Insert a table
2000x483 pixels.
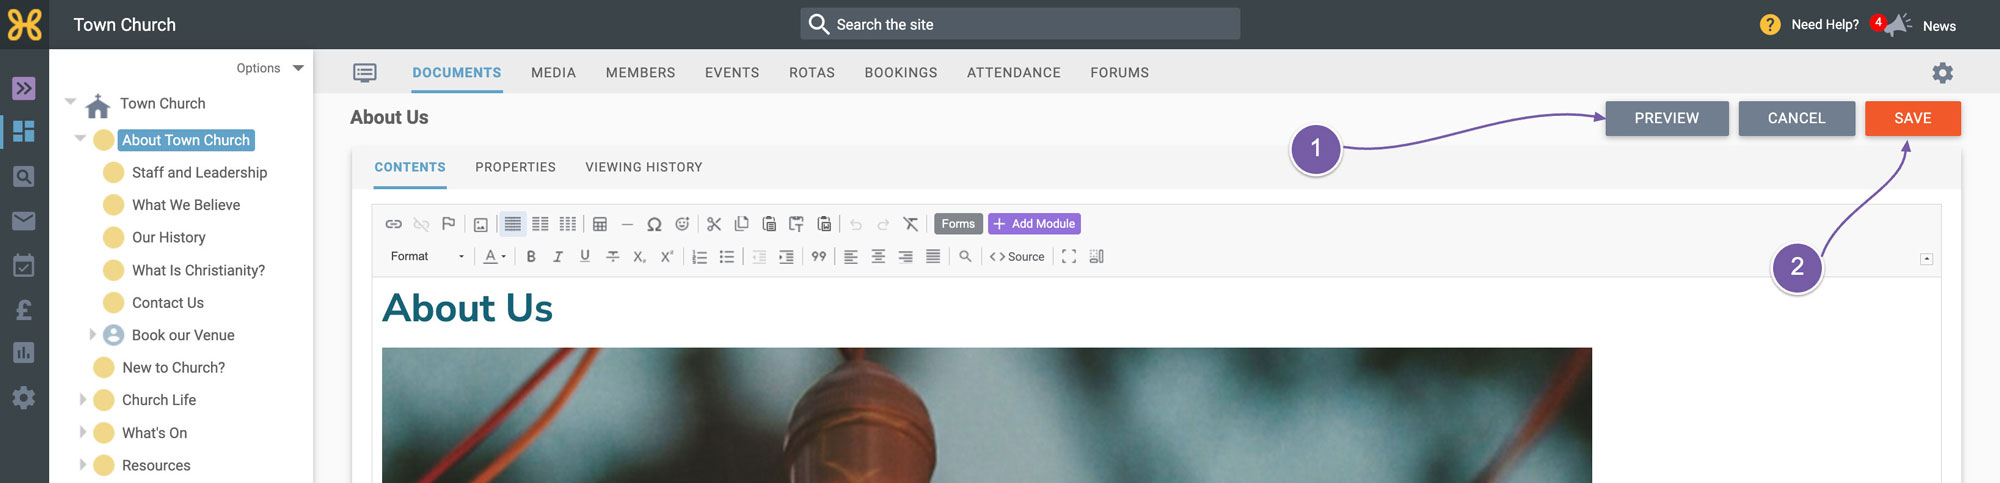pos(600,224)
